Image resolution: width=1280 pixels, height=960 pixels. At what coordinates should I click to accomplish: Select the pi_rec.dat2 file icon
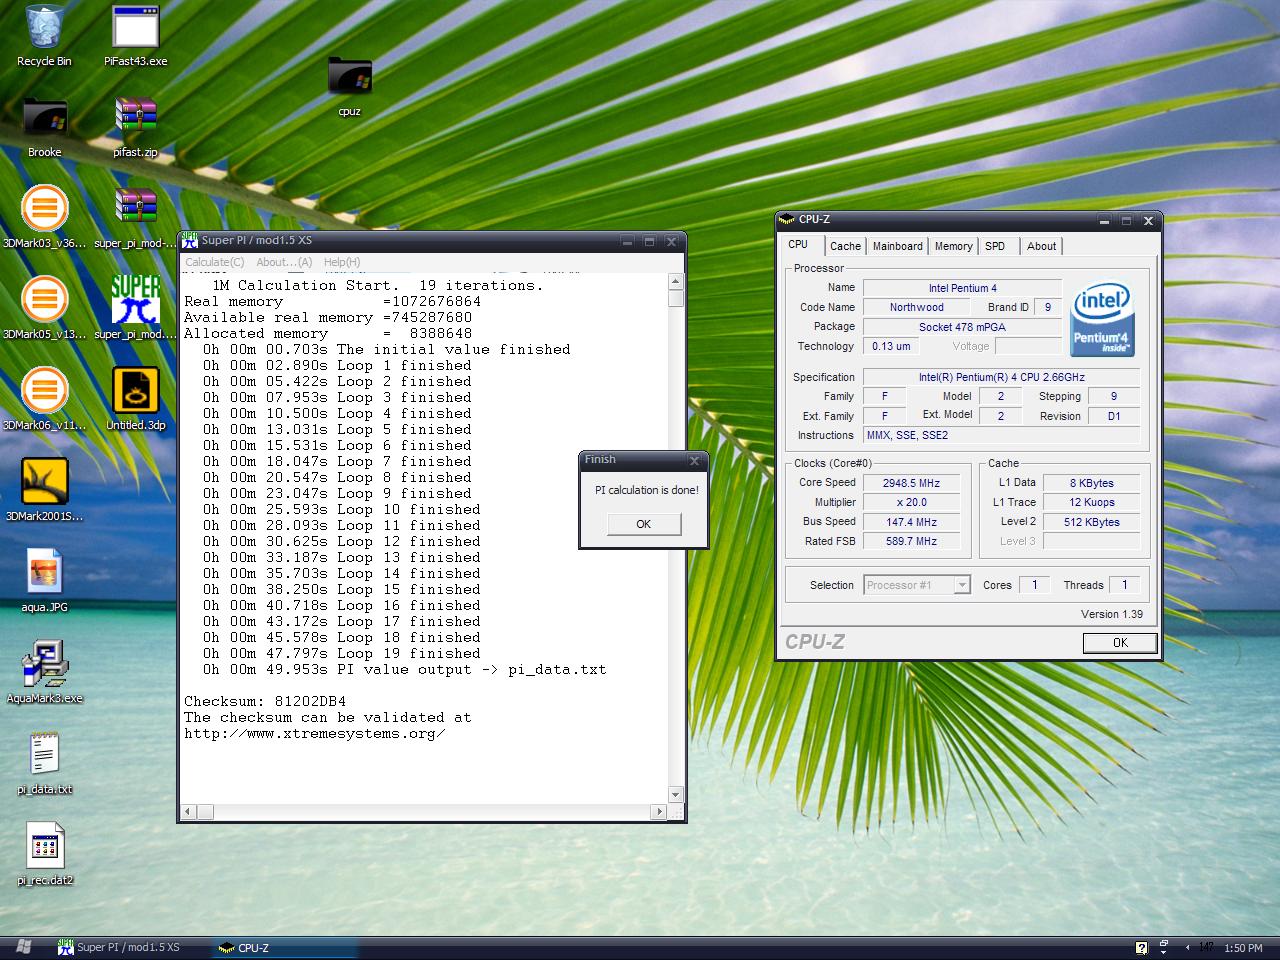(44, 847)
